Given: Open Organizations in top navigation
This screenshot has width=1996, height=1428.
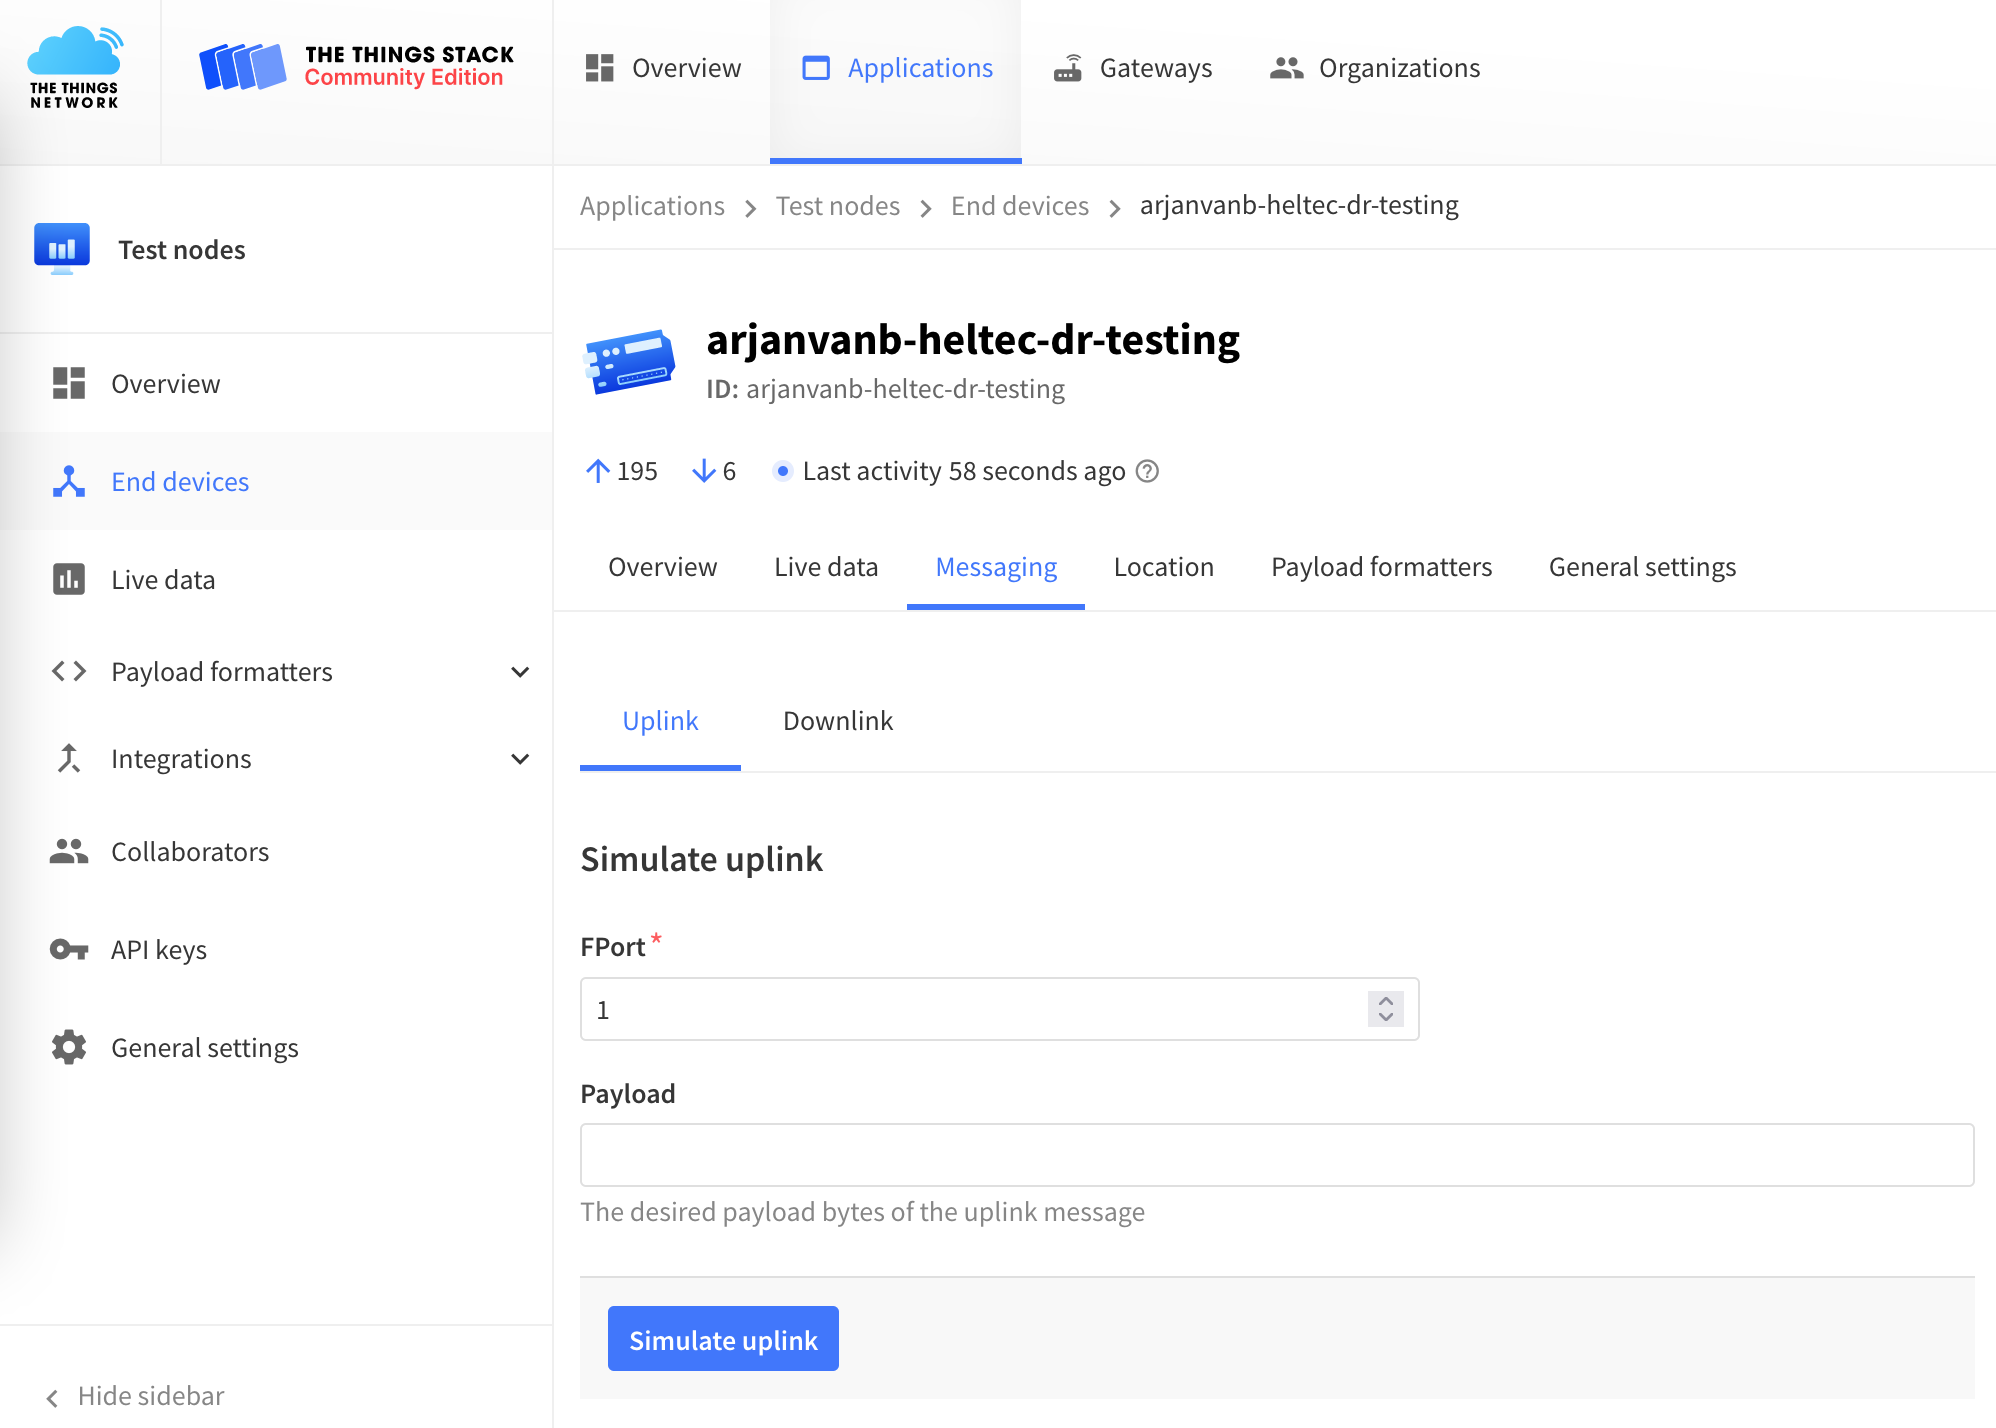Looking at the screenshot, I should coord(1375,68).
